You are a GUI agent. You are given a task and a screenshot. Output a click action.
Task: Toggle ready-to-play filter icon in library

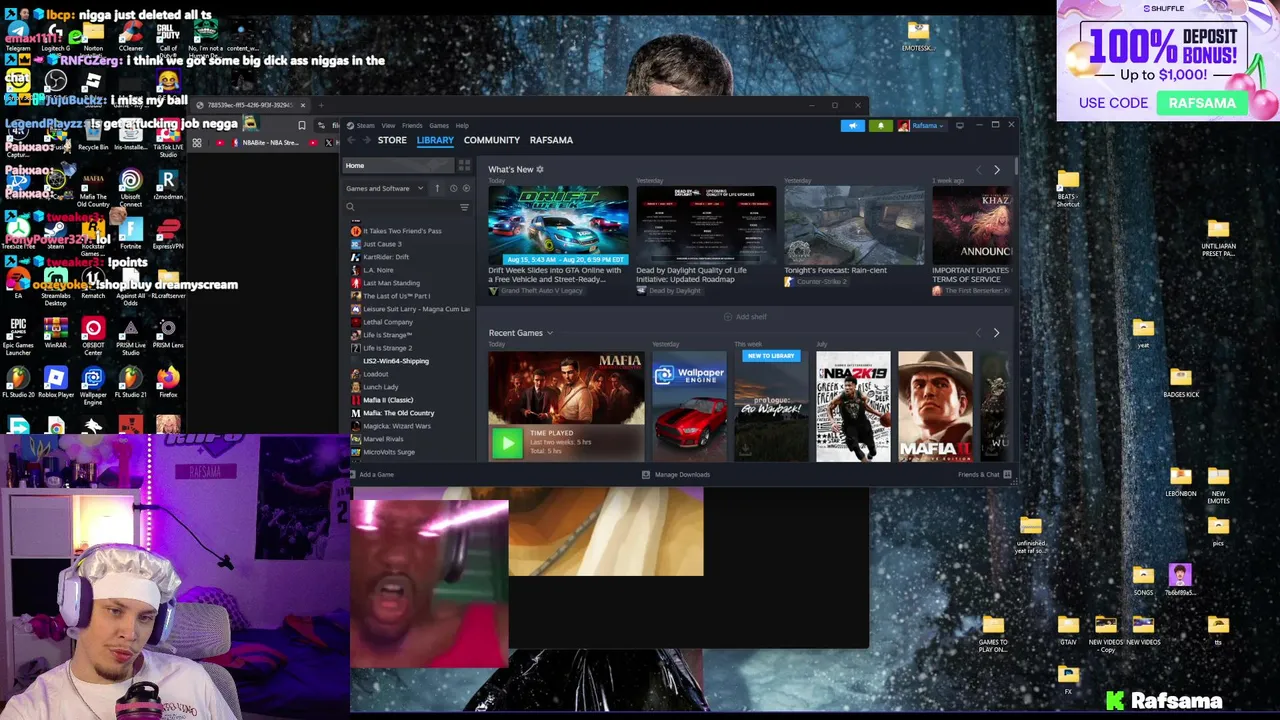click(465, 188)
